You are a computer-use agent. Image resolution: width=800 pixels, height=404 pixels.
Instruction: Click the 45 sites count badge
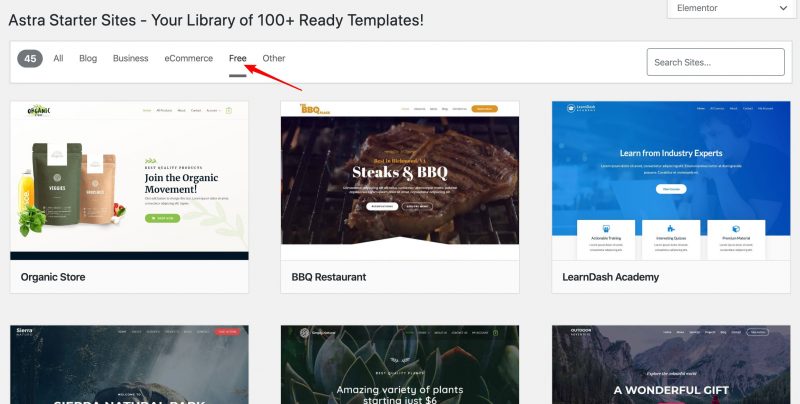tap(30, 59)
